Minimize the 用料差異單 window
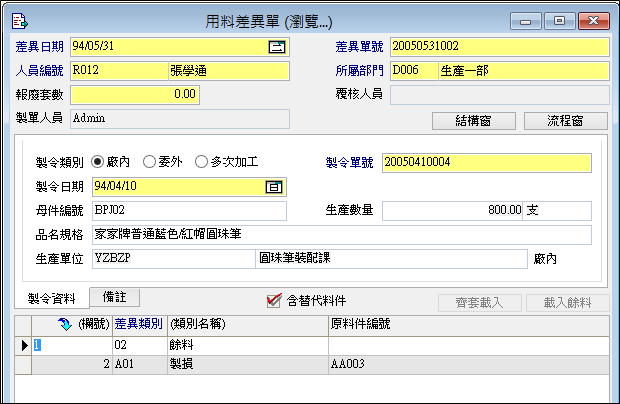The image size is (620, 404). [x=526, y=19]
